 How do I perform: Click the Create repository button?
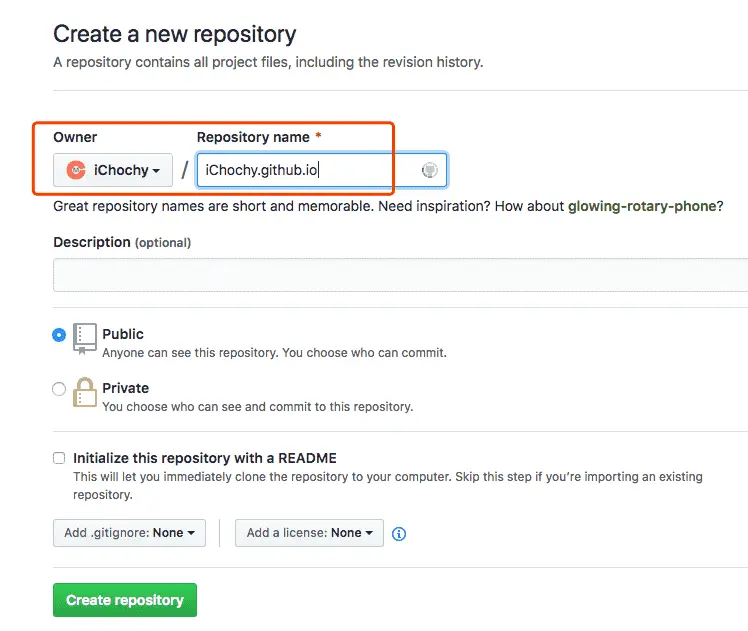coord(125,600)
